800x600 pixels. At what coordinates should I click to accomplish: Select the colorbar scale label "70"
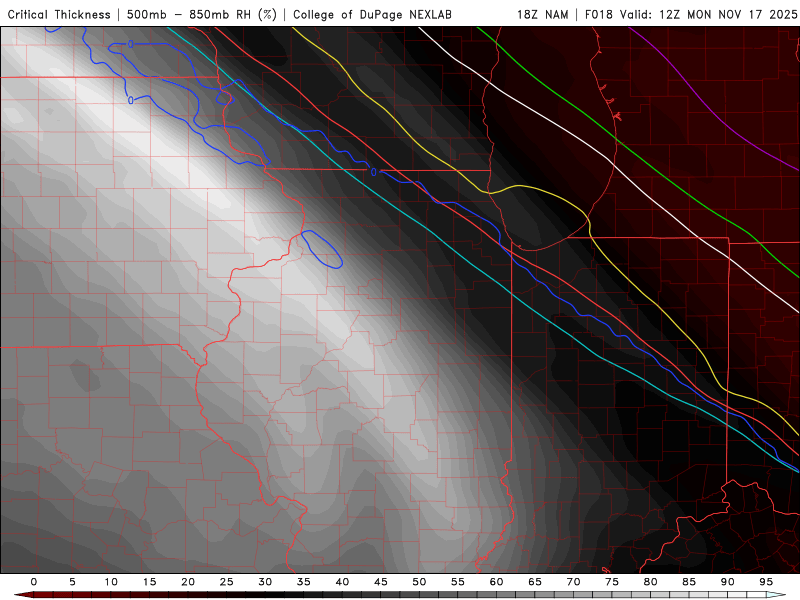(573, 582)
